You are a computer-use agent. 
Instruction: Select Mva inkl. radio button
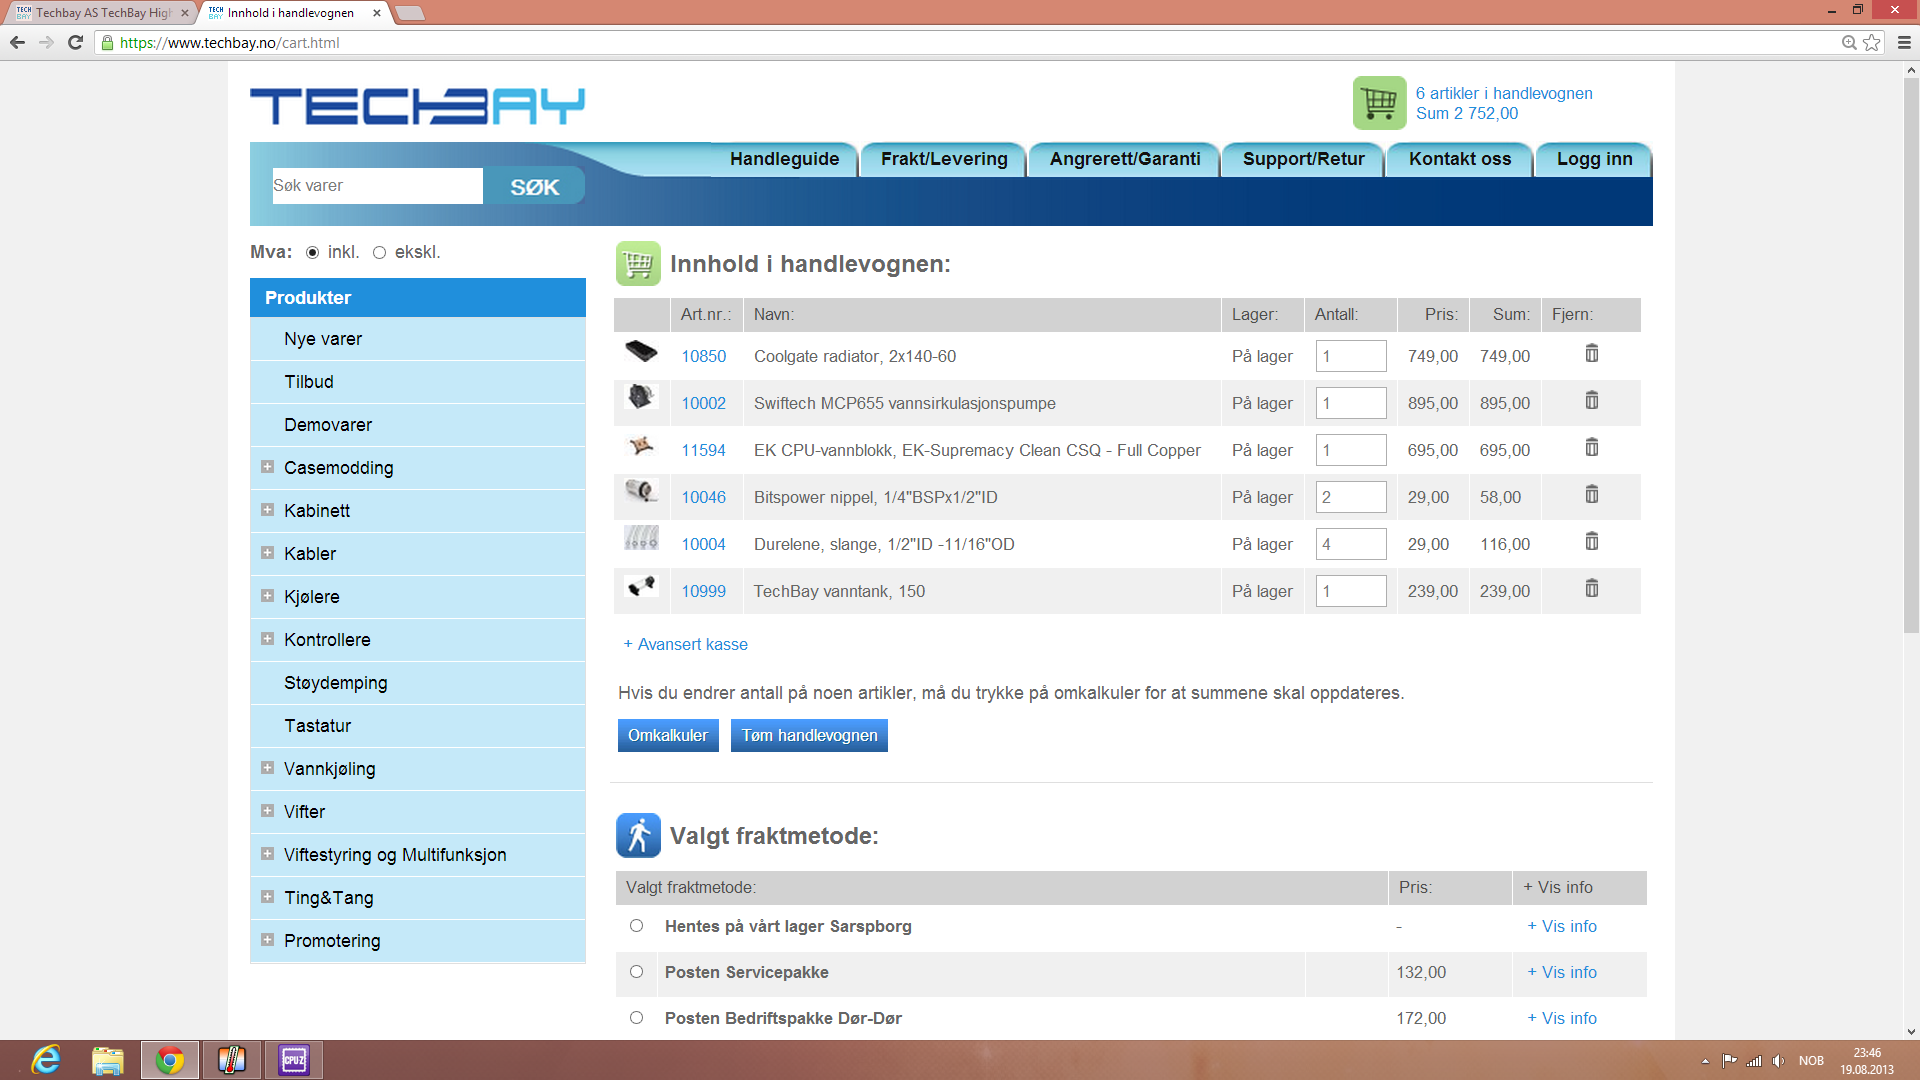[312, 253]
